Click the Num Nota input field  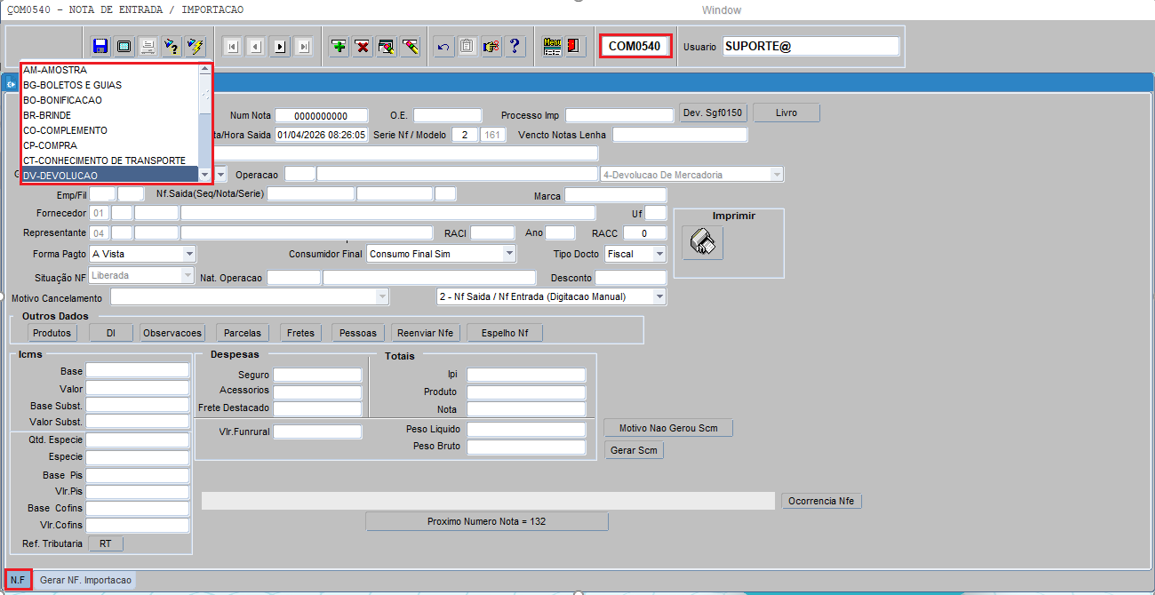[321, 116]
